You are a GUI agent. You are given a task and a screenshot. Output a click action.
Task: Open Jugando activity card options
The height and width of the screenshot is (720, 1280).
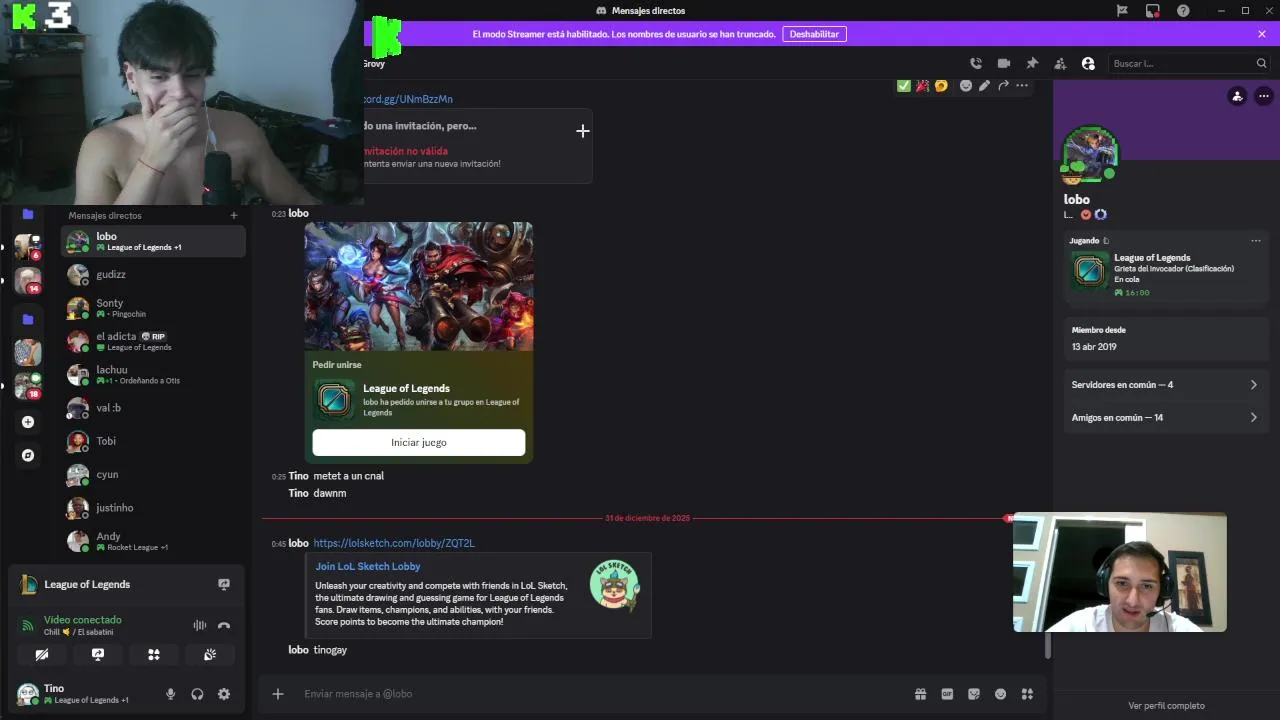pos(1256,240)
